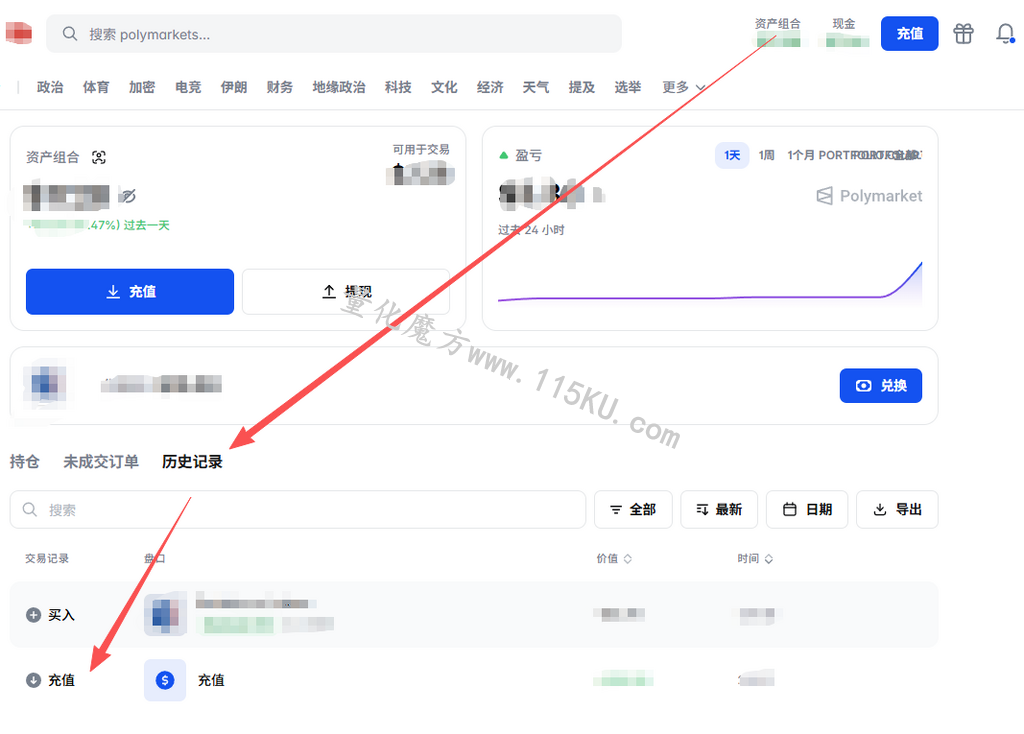Click the 导出 export button
The width and height of the screenshot is (1024, 734).
[x=897, y=509]
